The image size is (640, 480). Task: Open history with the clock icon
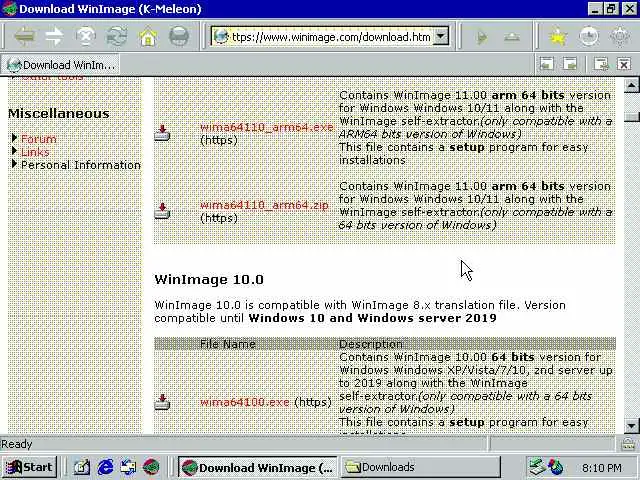pyautogui.click(x=589, y=37)
